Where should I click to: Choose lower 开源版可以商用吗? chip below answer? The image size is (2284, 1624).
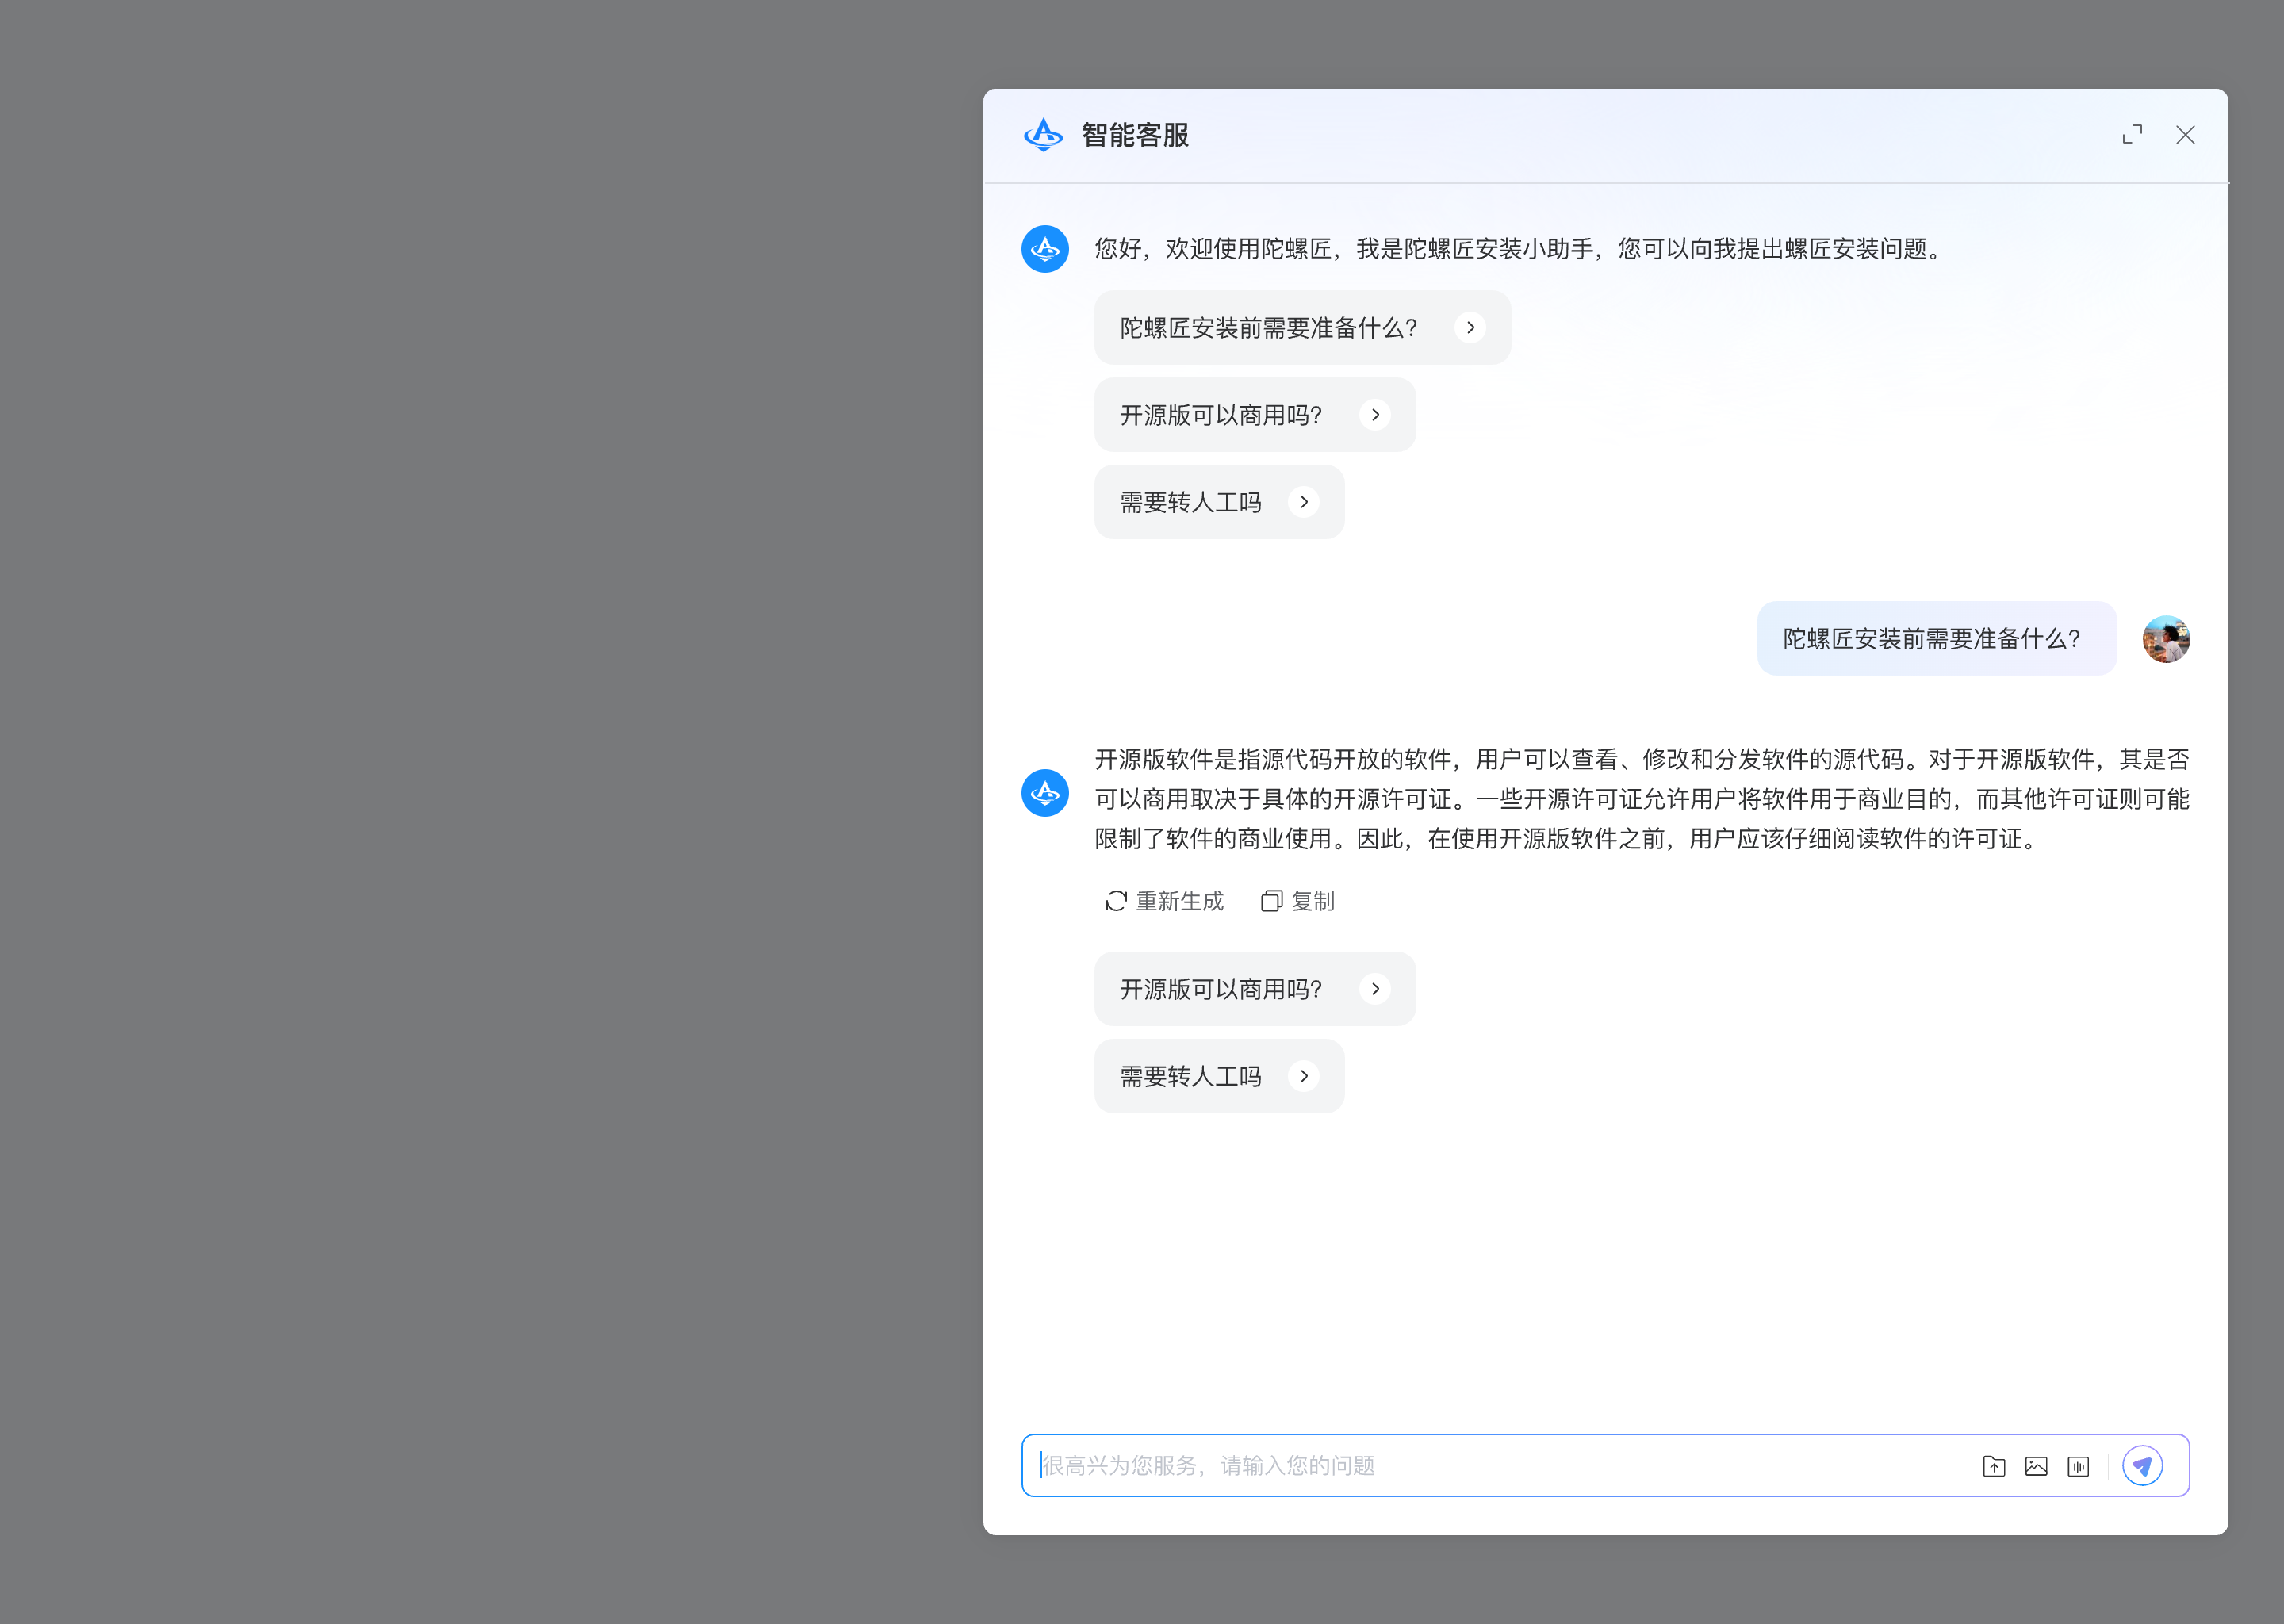tap(1255, 989)
